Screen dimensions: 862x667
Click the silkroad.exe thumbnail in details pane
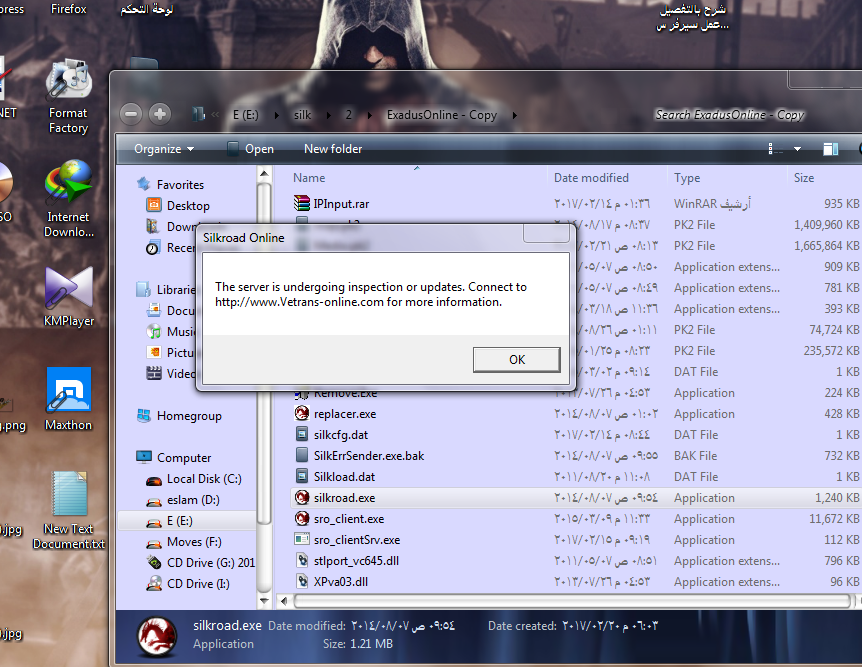[157, 636]
